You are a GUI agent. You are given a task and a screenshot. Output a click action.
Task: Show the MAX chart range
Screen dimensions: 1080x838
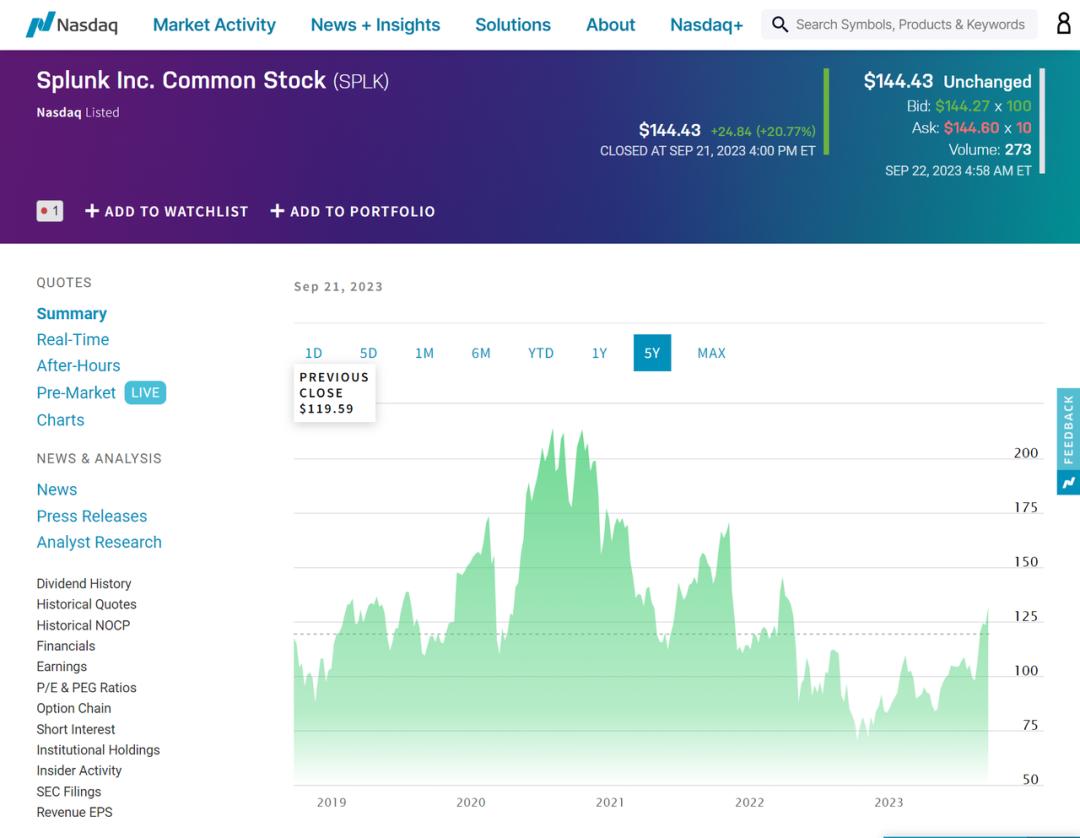point(712,353)
